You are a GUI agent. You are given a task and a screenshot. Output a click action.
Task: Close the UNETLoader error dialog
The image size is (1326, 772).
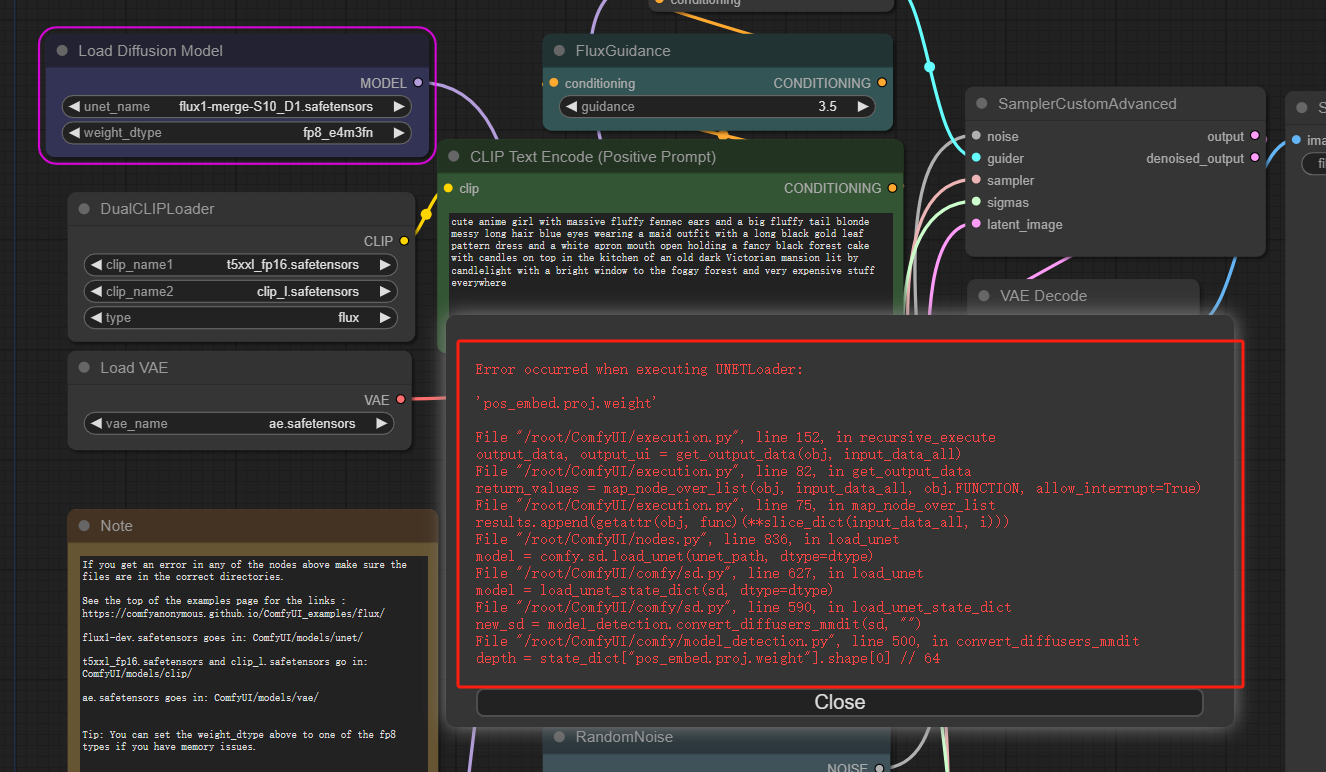(x=839, y=702)
